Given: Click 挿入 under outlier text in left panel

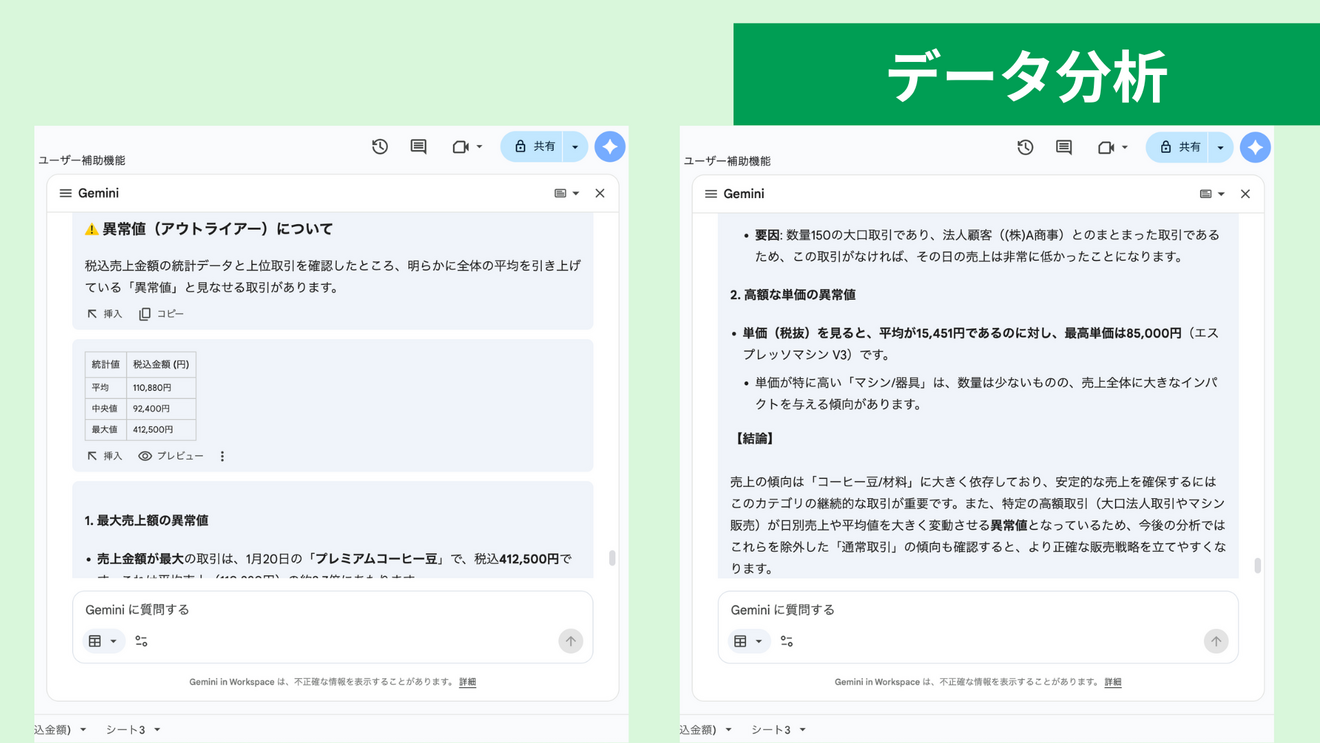Looking at the screenshot, I should (x=105, y=314).
